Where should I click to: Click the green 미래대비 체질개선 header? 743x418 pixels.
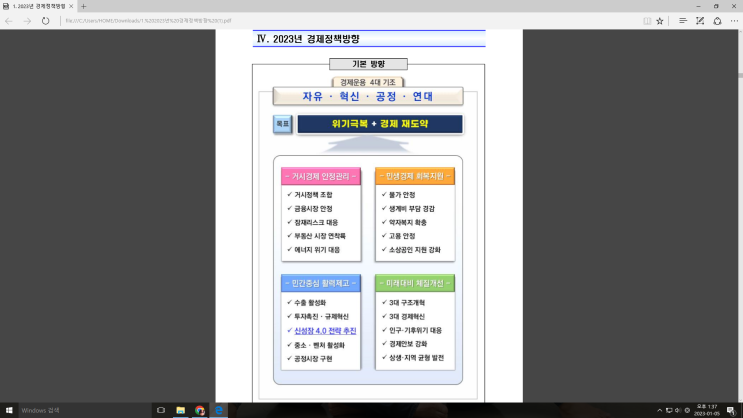(x=415, y=283)
